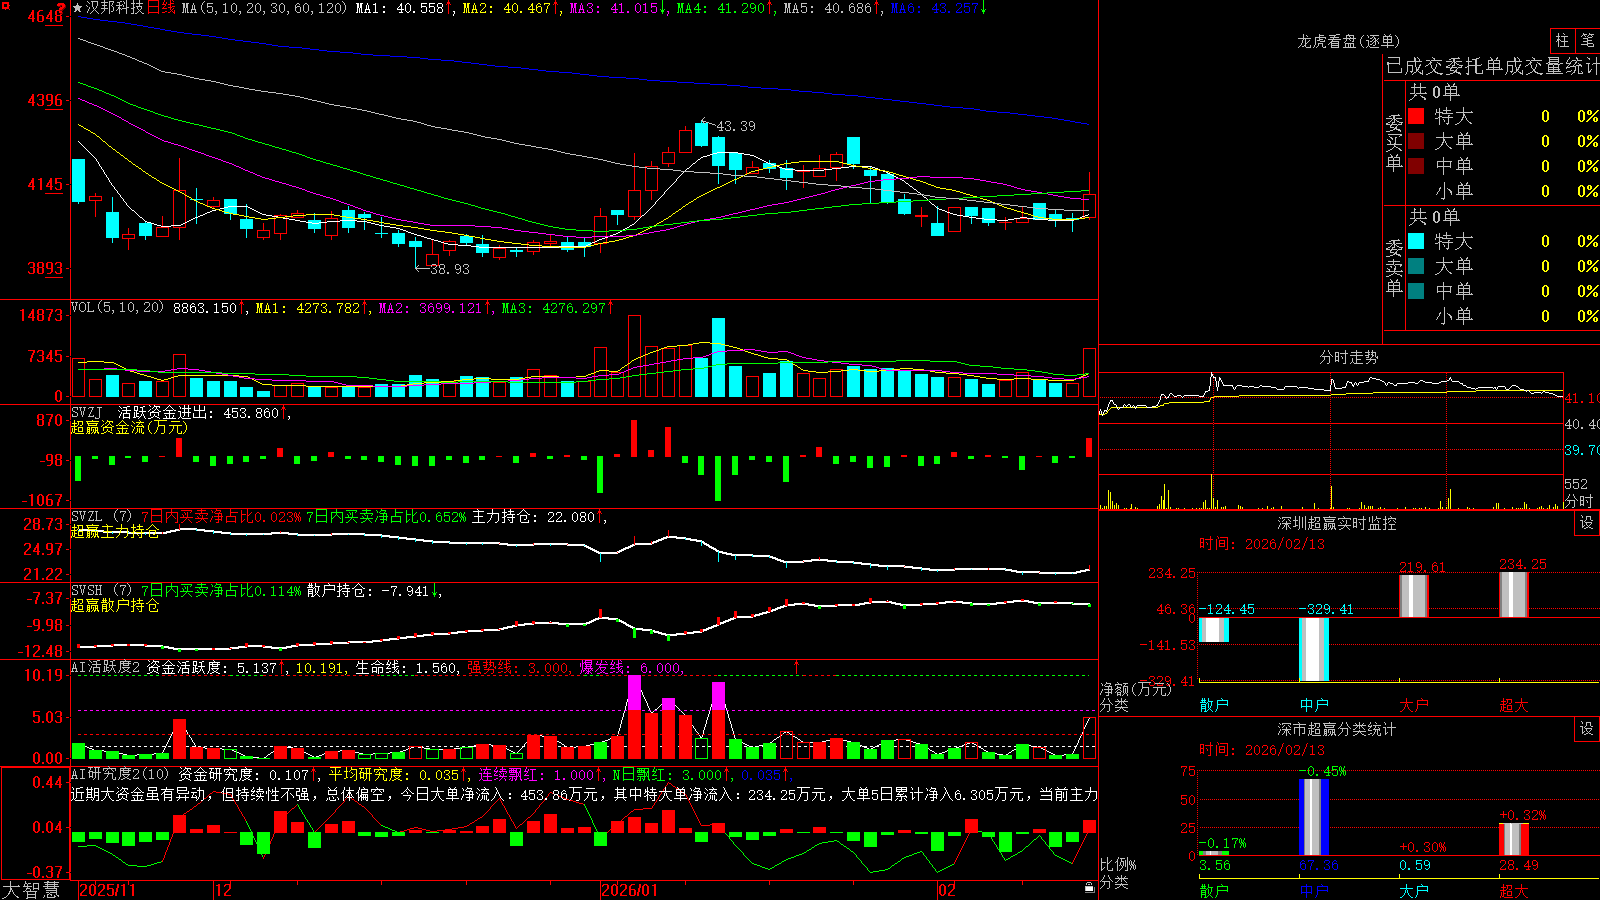Viewport: 1600px width, 900px height.
Task: Click the 超赢散户持仓 label
Action: (115, 605)
